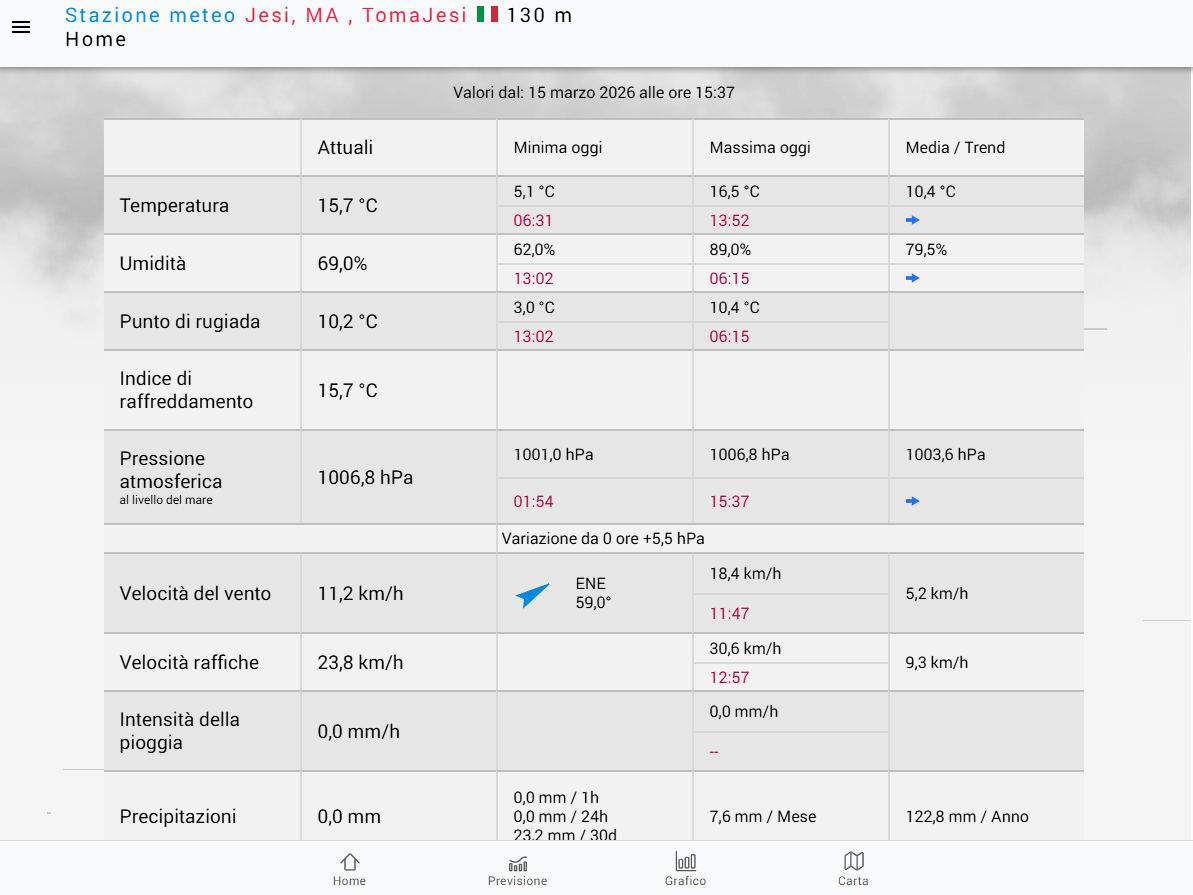Open the Home tab in bottom bar
This screenshot has height=895, width=1193.
point(349,868)
